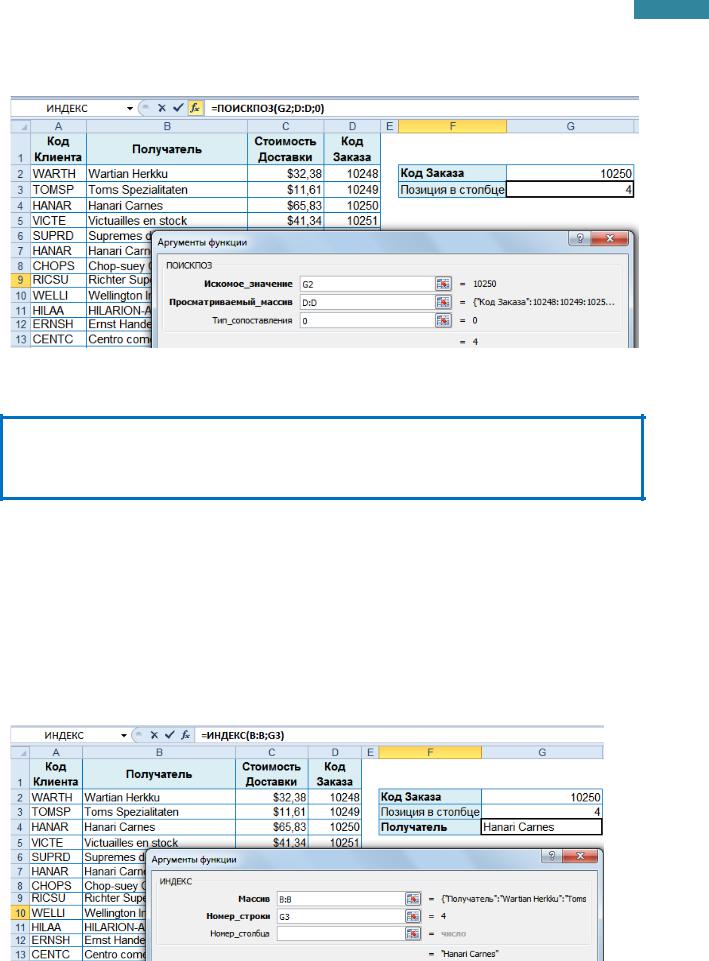Select highlighted row 9 header in the ПОИСКПОЗ sheet
This screenshot has width=709, height=961.
pos(20,280)
